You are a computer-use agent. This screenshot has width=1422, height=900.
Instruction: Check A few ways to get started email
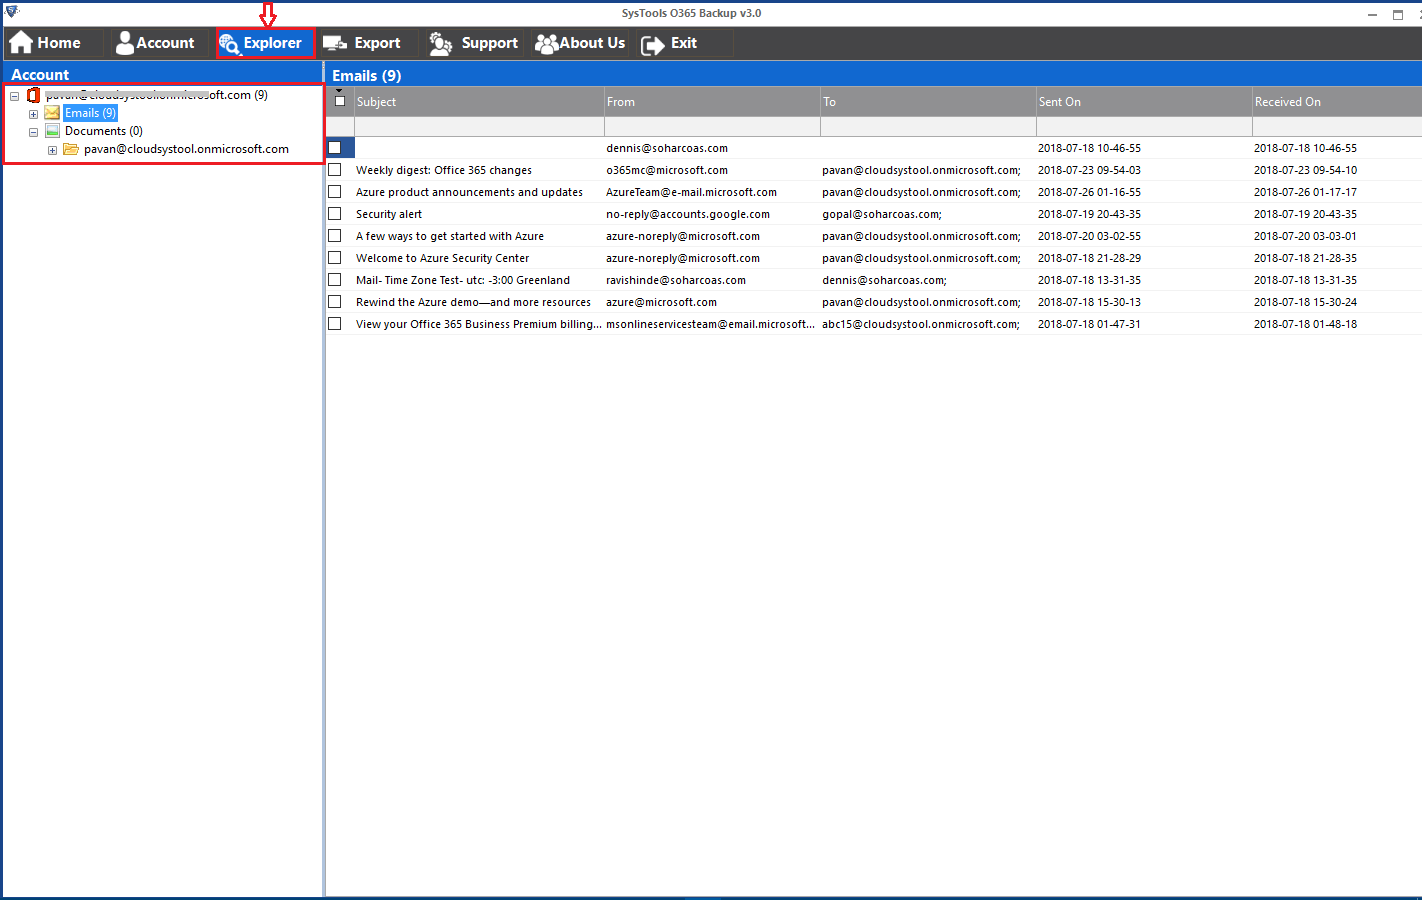click(335, 235)
